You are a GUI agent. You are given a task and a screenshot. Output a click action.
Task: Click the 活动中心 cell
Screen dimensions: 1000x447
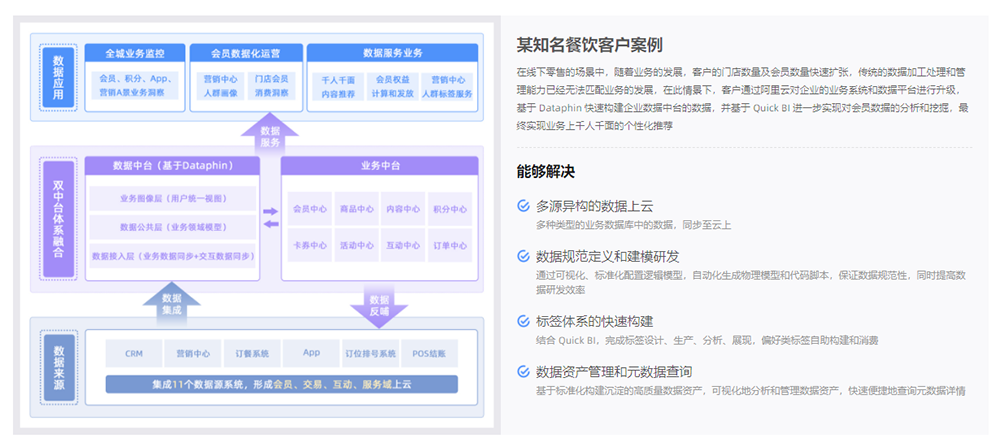tap(356, 245)
